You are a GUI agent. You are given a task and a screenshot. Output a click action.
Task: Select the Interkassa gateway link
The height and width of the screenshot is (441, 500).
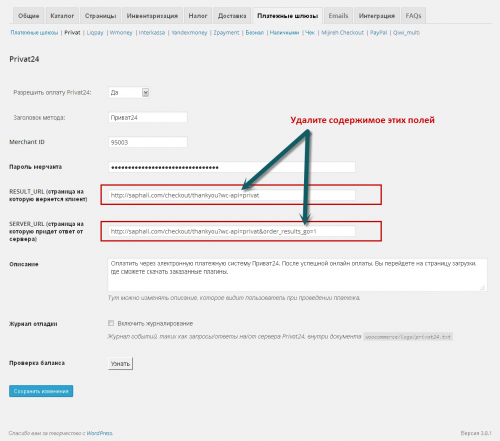tap(152, 33)
